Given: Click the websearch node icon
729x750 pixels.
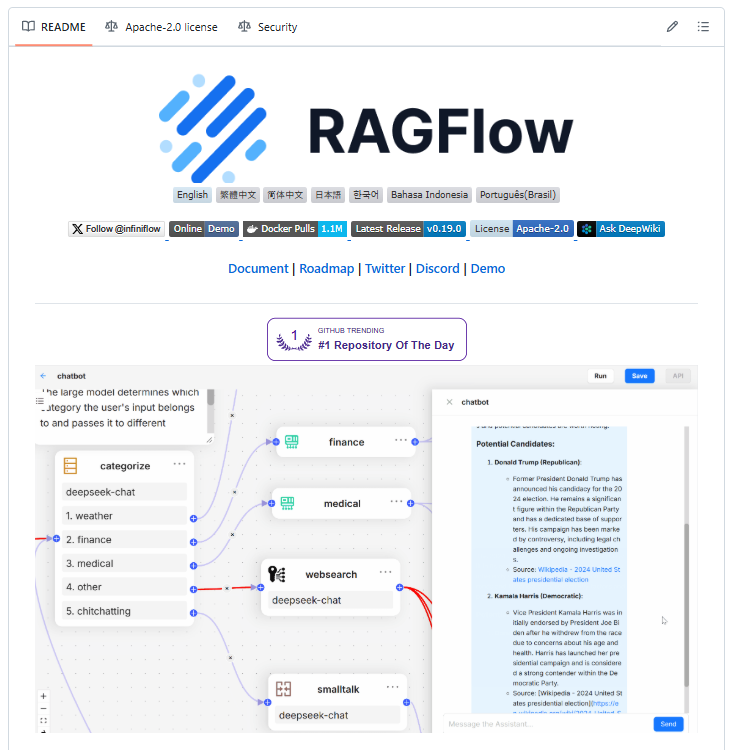Looking at the screenshot, I should (x=277, y=574).
